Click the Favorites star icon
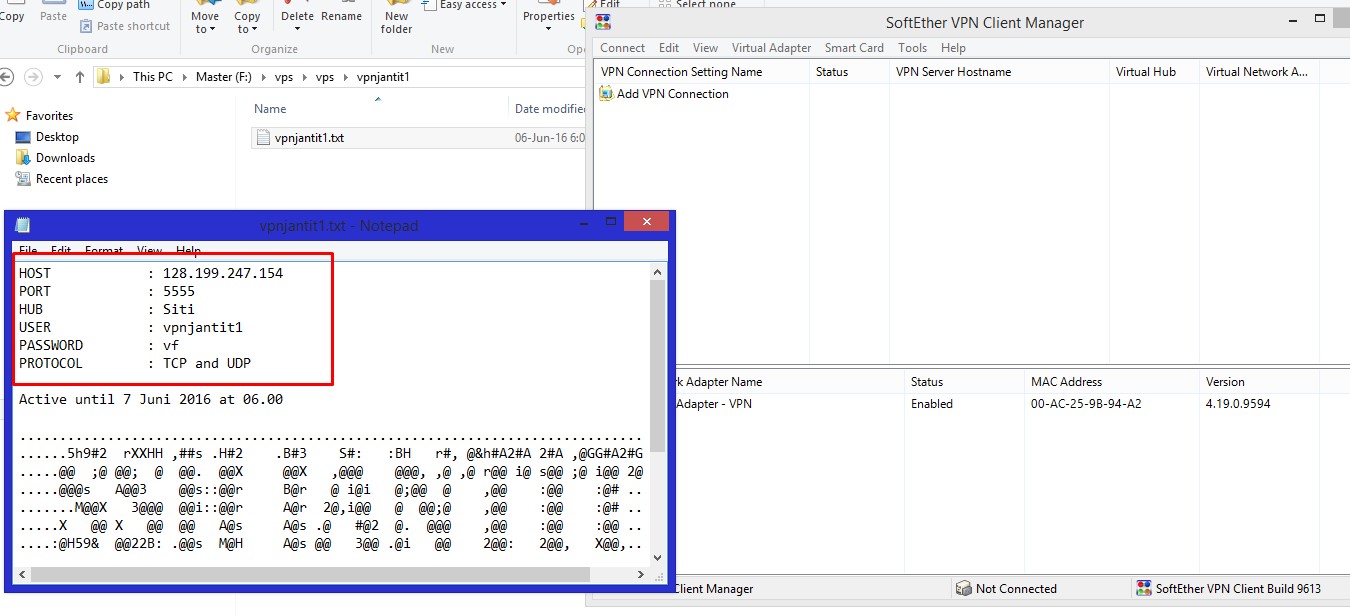1350x616 pixels. pyautogui.click(x=13, y=116)
